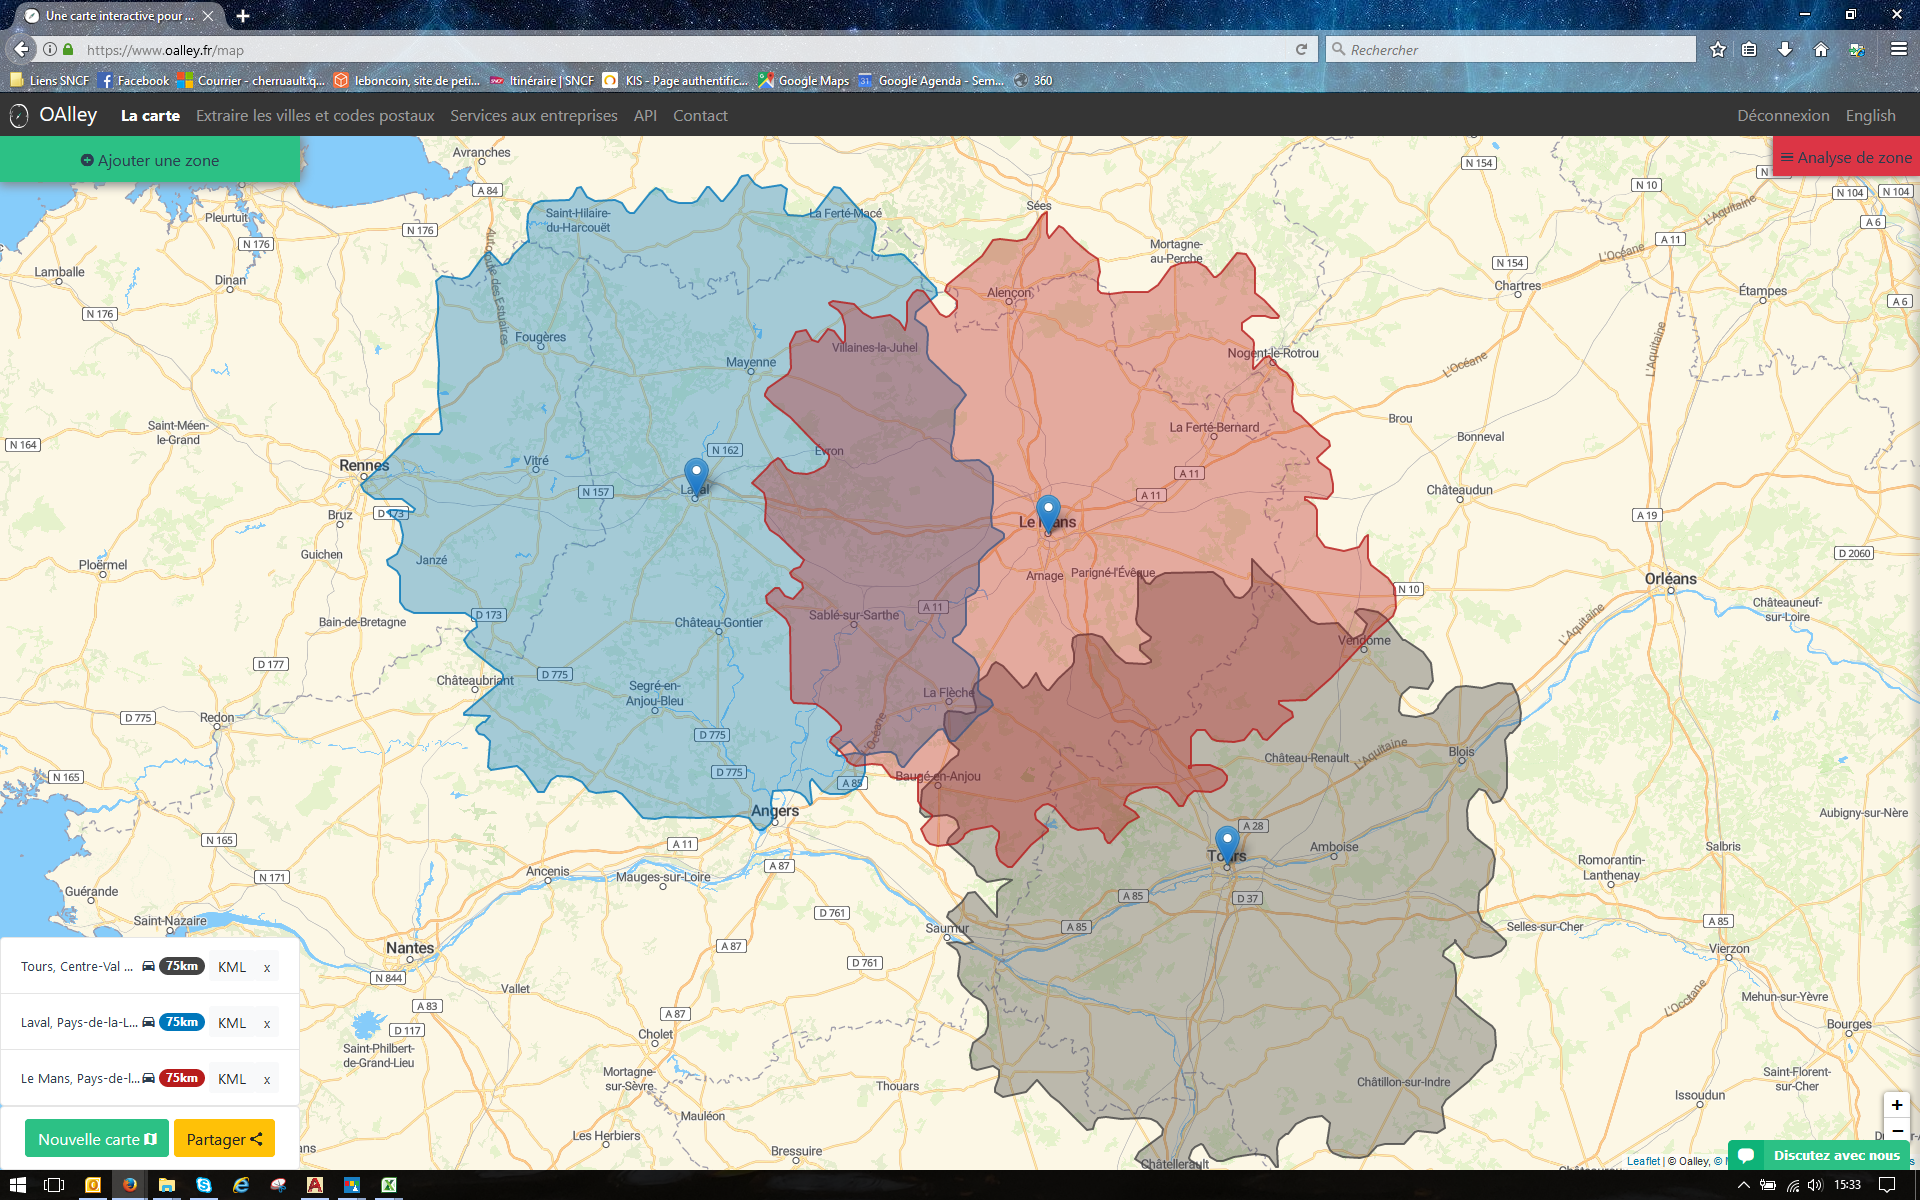Image resolution: width=1920 pixels, height=1200 pixels.
Task: Click the Partager share button
Action: 224,1139
